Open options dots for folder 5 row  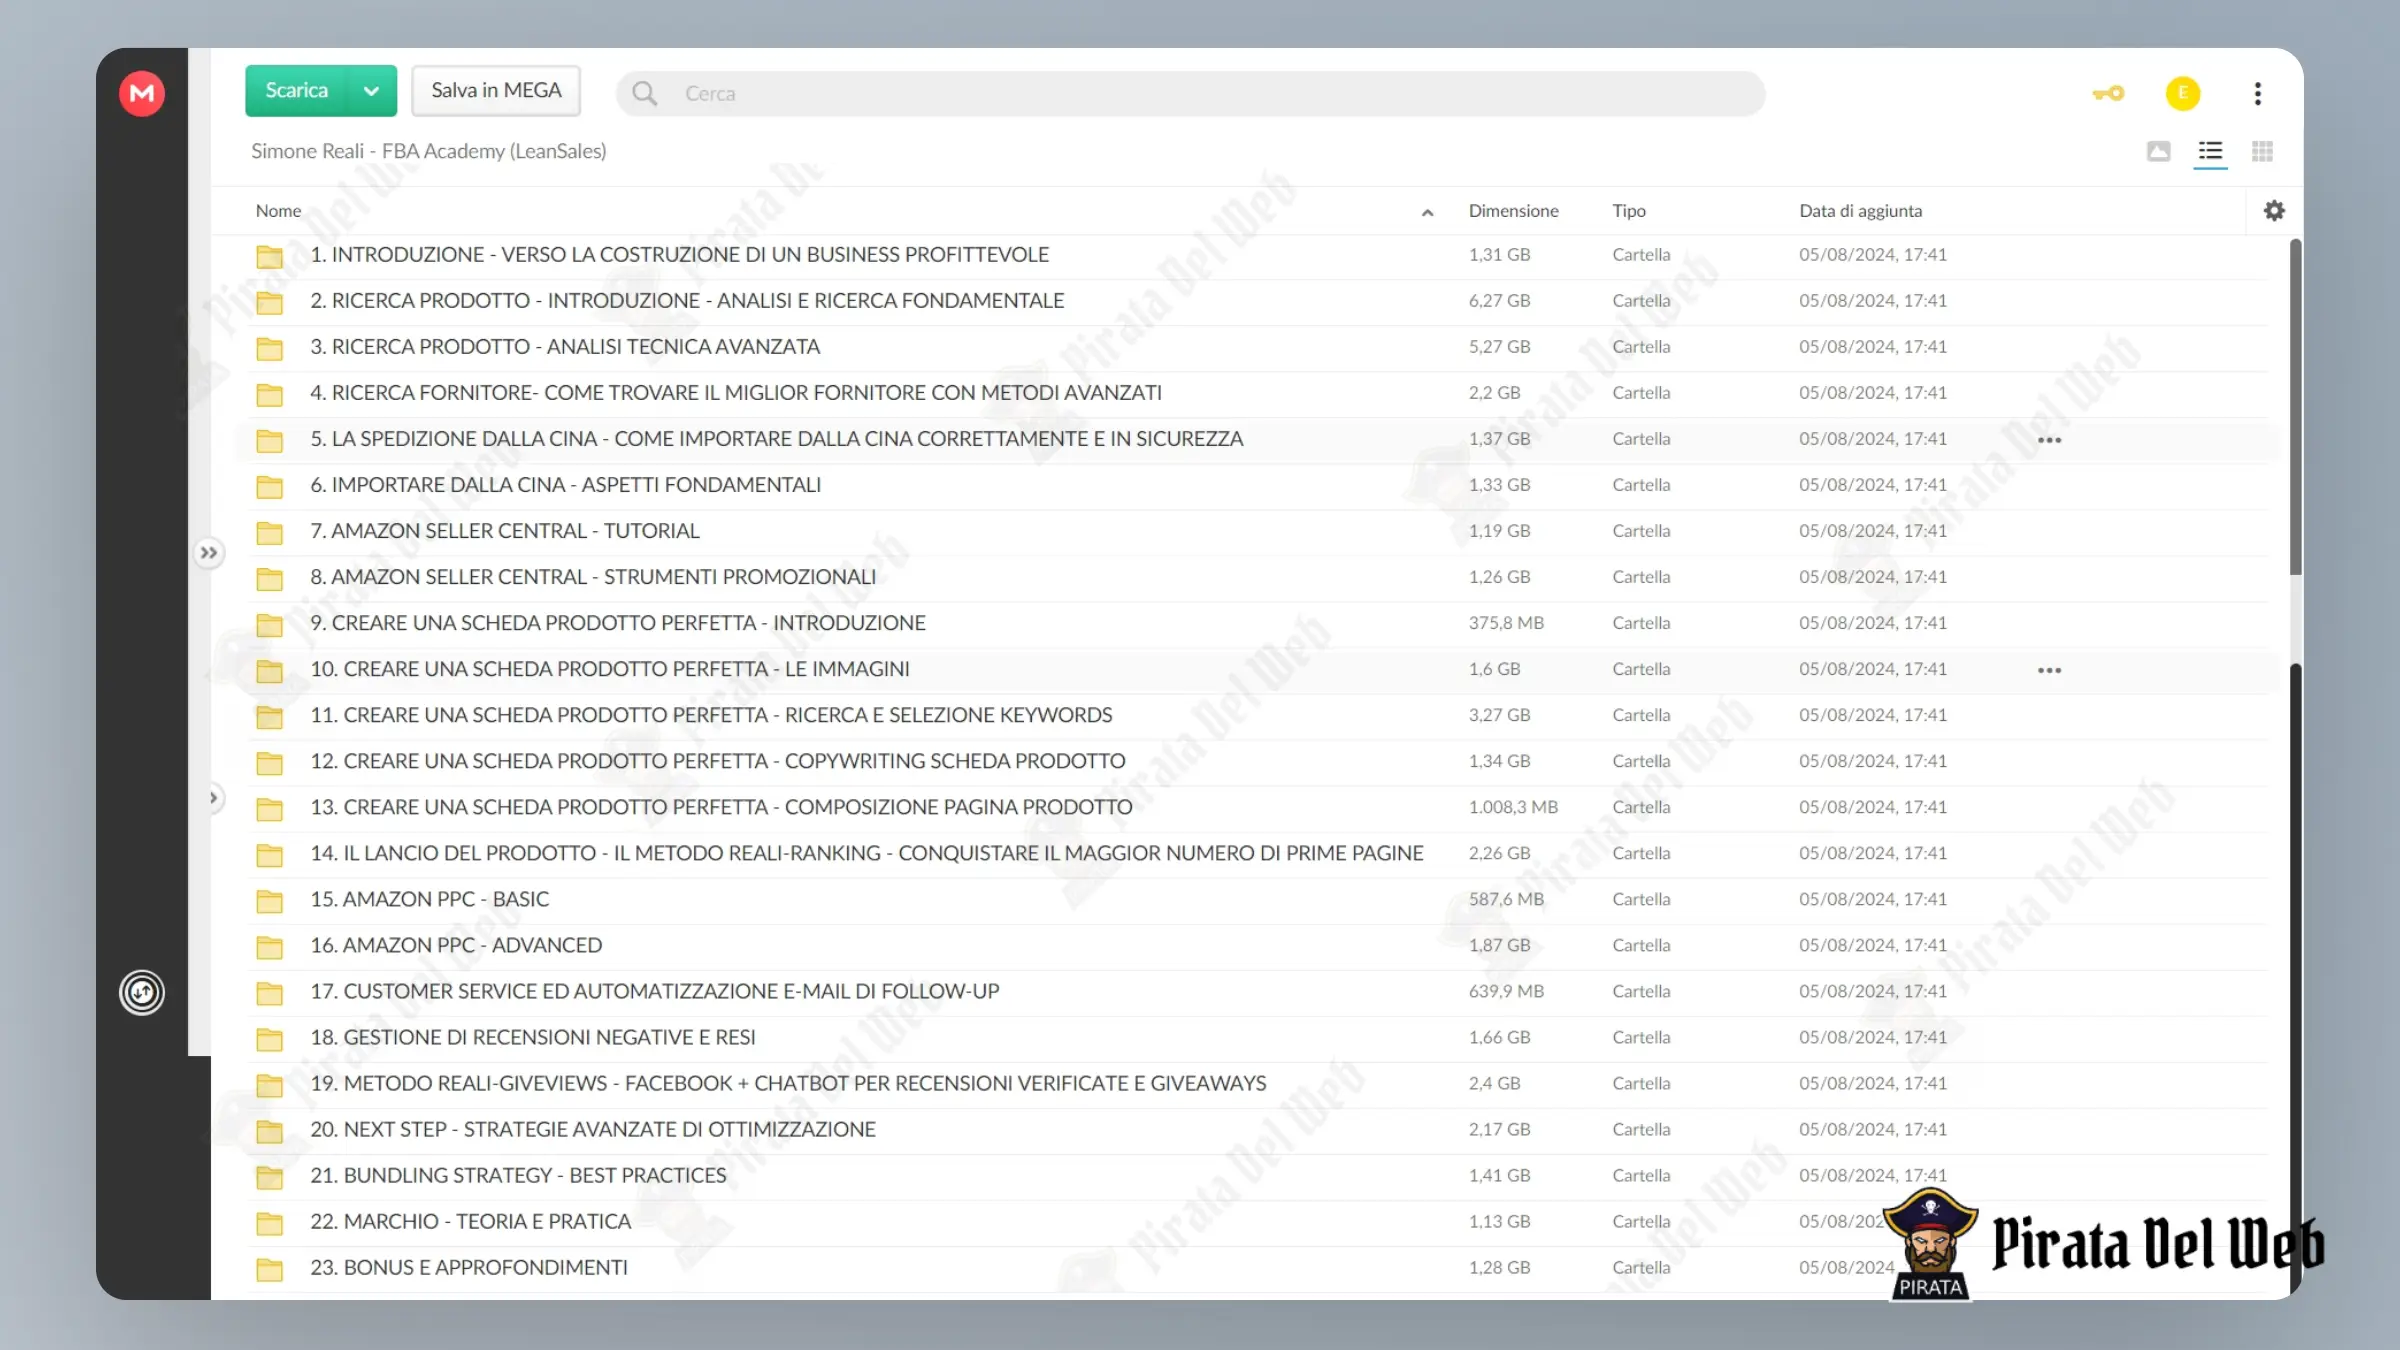pyautogui.click(x=2050, y=440)
